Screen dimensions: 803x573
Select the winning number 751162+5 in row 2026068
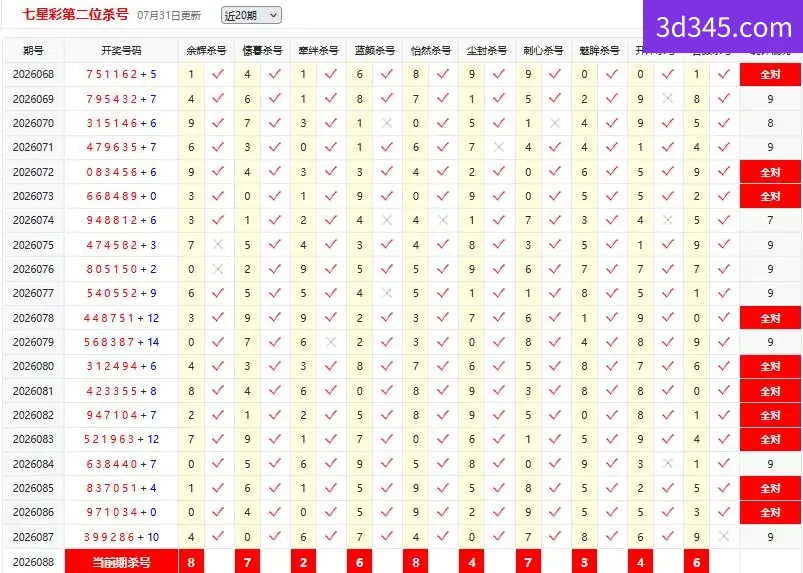tap(121, 74)
